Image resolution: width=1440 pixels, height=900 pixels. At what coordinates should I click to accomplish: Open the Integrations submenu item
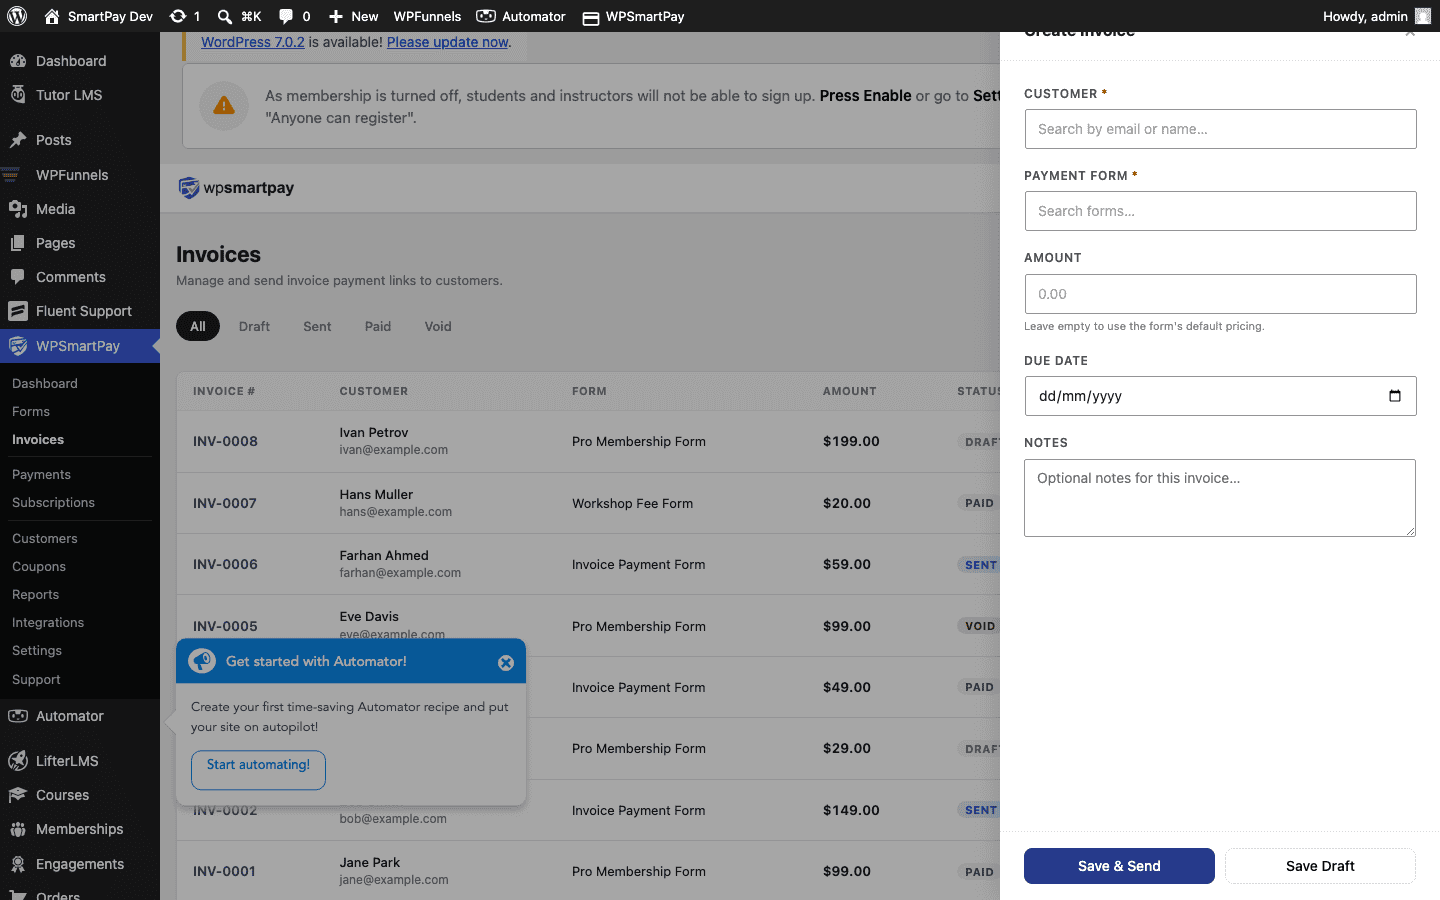48,622
